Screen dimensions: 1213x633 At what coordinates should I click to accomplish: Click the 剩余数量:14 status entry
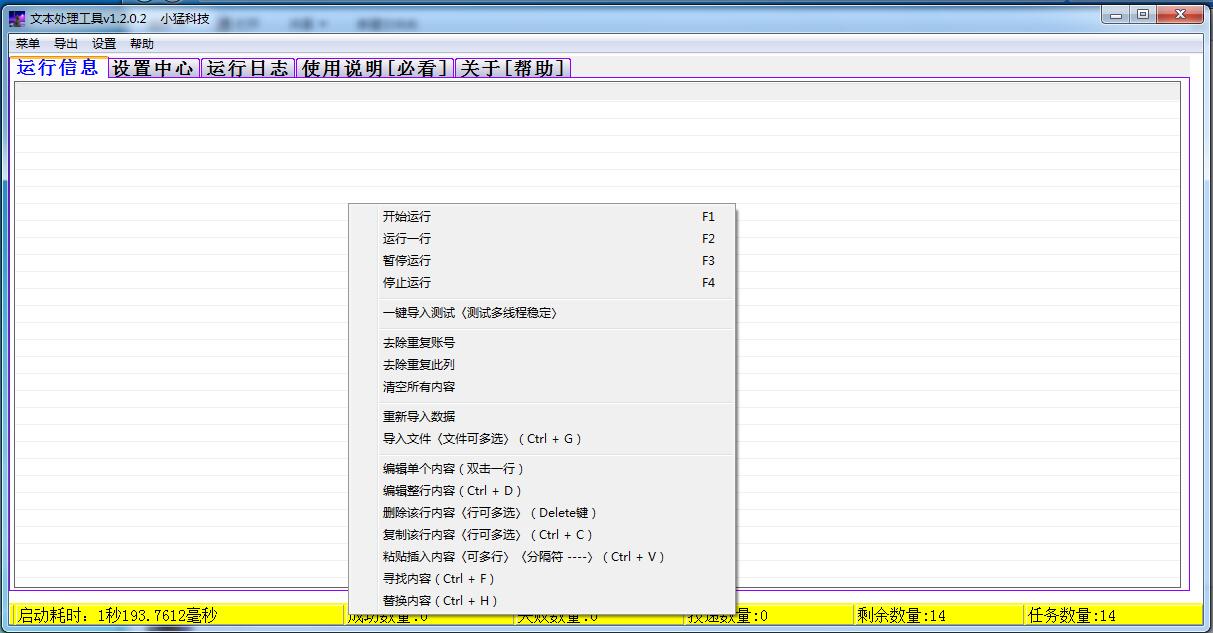pyautogui.click(x=938, y=615)
